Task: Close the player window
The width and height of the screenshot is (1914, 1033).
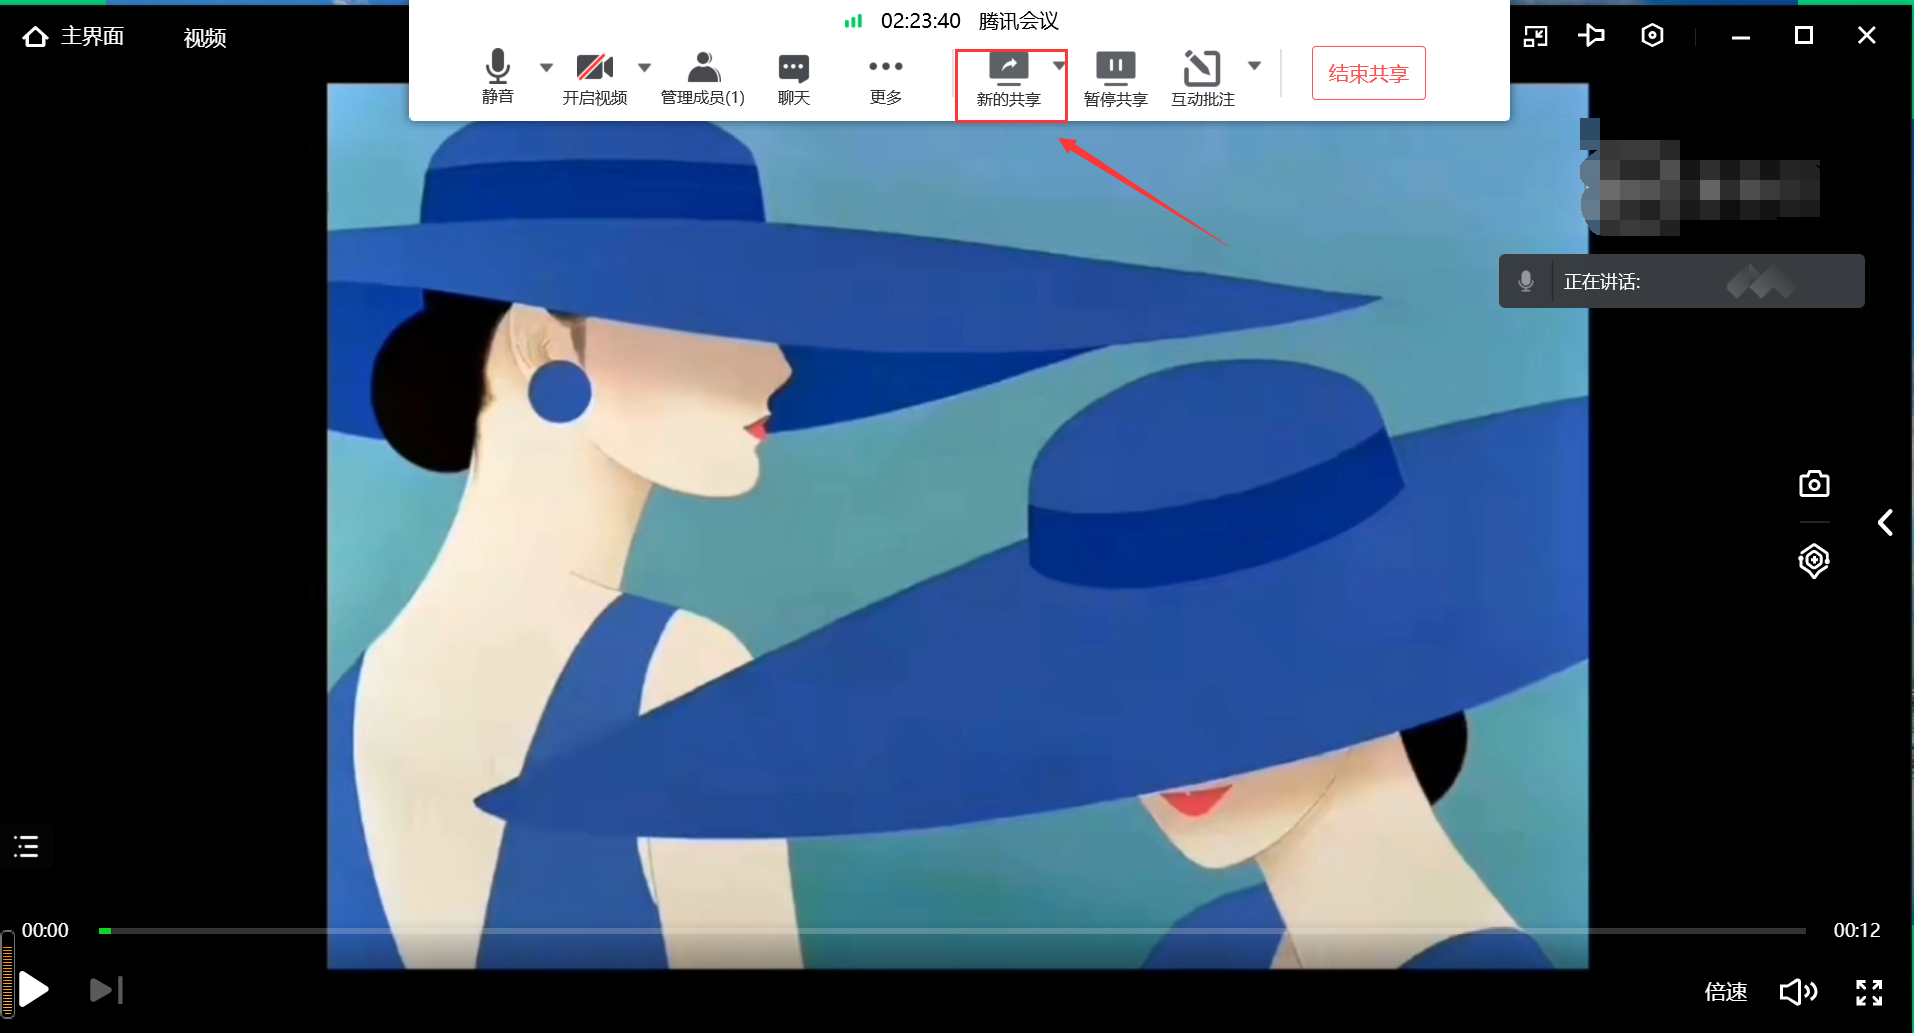Action: pyautogui.click(x=1866, y=36)
